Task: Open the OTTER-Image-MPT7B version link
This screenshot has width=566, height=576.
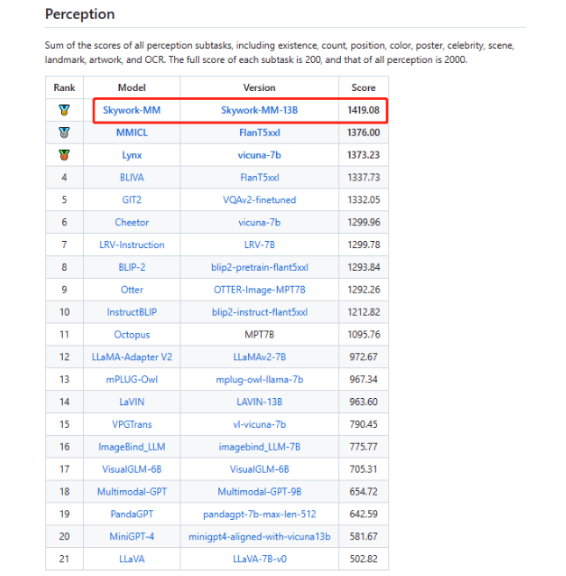Action: point(259,289)
